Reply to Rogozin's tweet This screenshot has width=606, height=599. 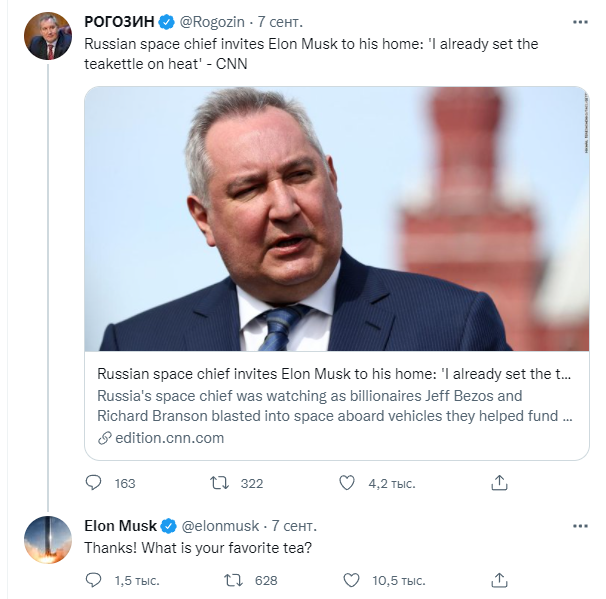click(94, 483)
